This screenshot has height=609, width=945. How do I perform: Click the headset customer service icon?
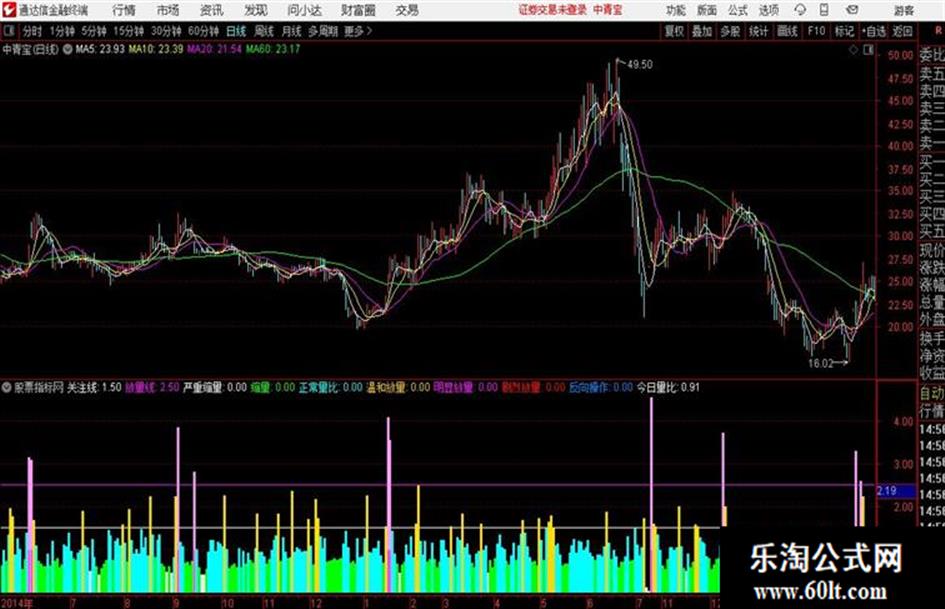pyautogui.click(x=800, y=10)
